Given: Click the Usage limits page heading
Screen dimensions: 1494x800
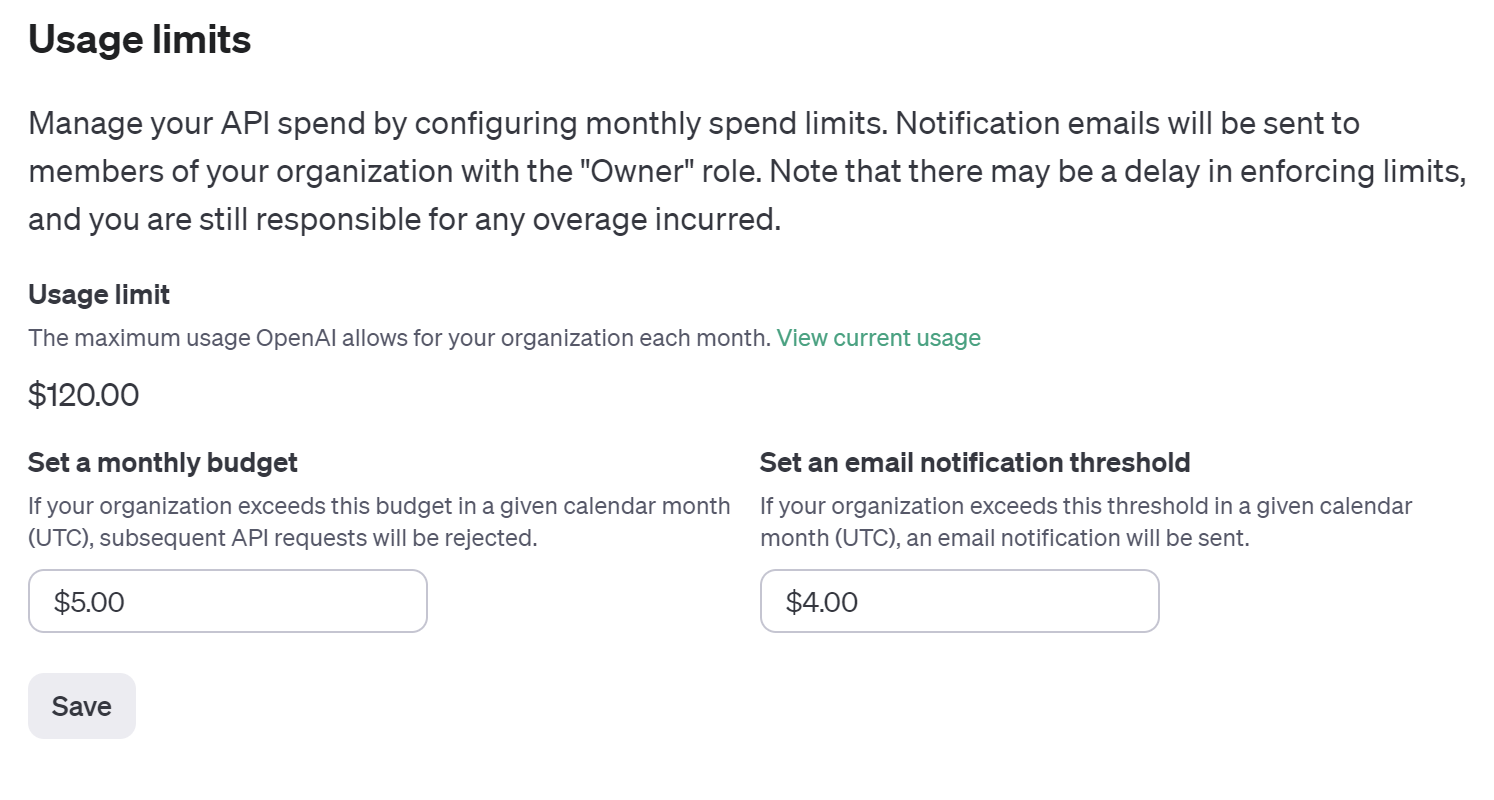Looking at the screenshot, I should tap(139, 40).
